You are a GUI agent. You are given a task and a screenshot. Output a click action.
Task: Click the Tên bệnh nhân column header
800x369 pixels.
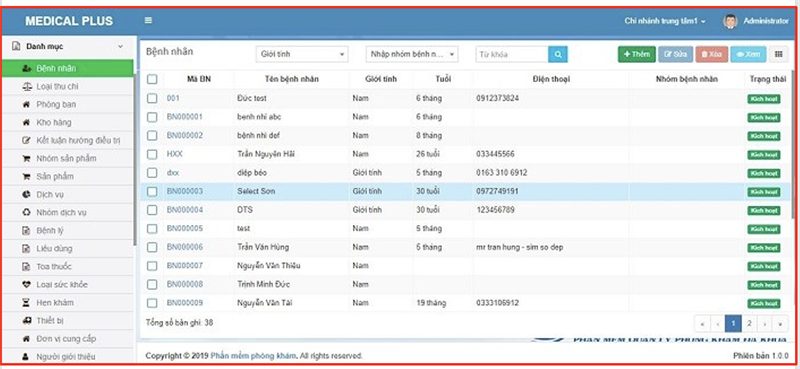tap(292, 79)
